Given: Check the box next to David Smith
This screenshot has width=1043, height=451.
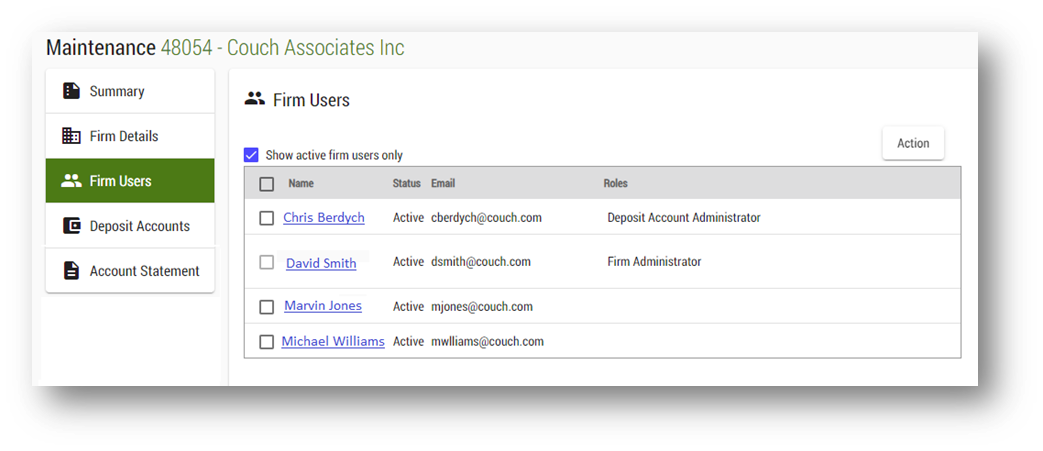Looking at the screenshot, I should (x=267, y=262).
